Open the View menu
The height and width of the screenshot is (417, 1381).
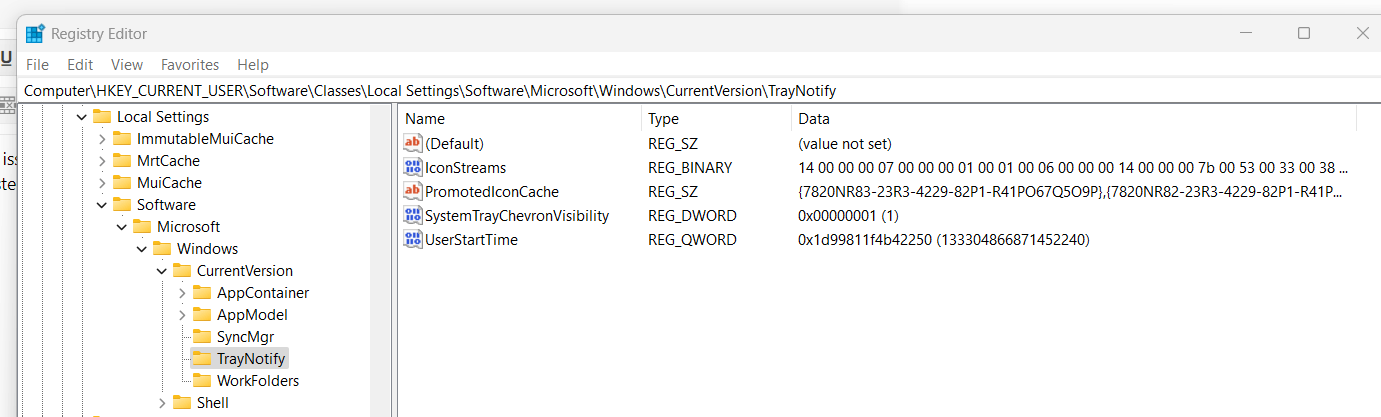point(127,65)
